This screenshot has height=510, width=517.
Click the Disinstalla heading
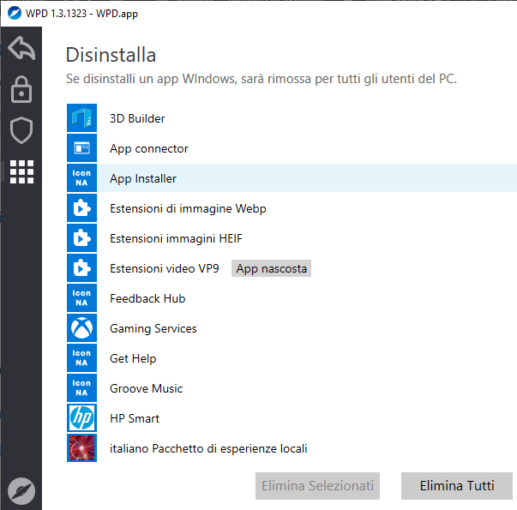[x=111, y=55]
